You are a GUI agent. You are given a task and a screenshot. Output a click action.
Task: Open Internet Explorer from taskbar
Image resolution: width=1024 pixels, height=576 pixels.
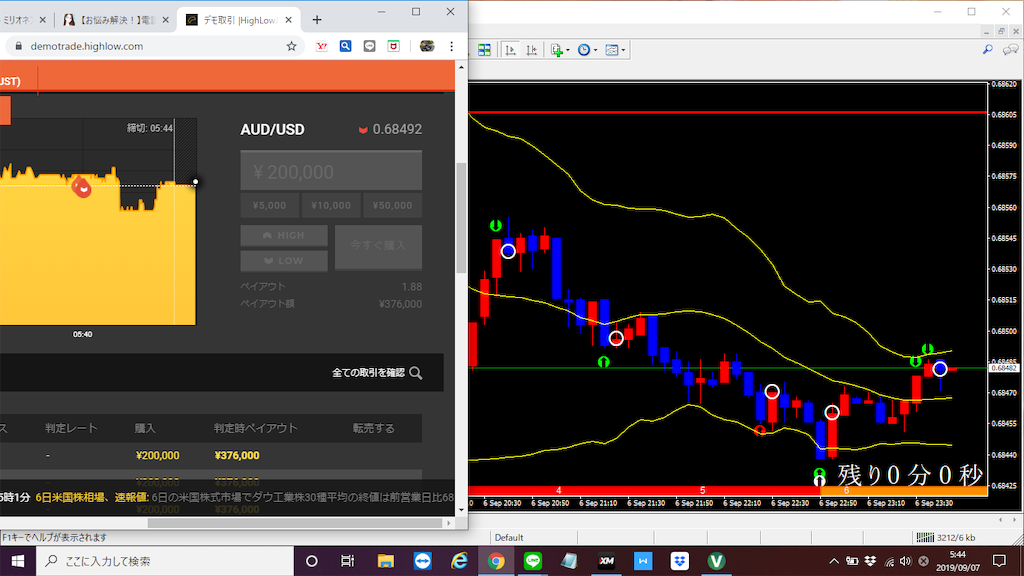tap(459, 561)
